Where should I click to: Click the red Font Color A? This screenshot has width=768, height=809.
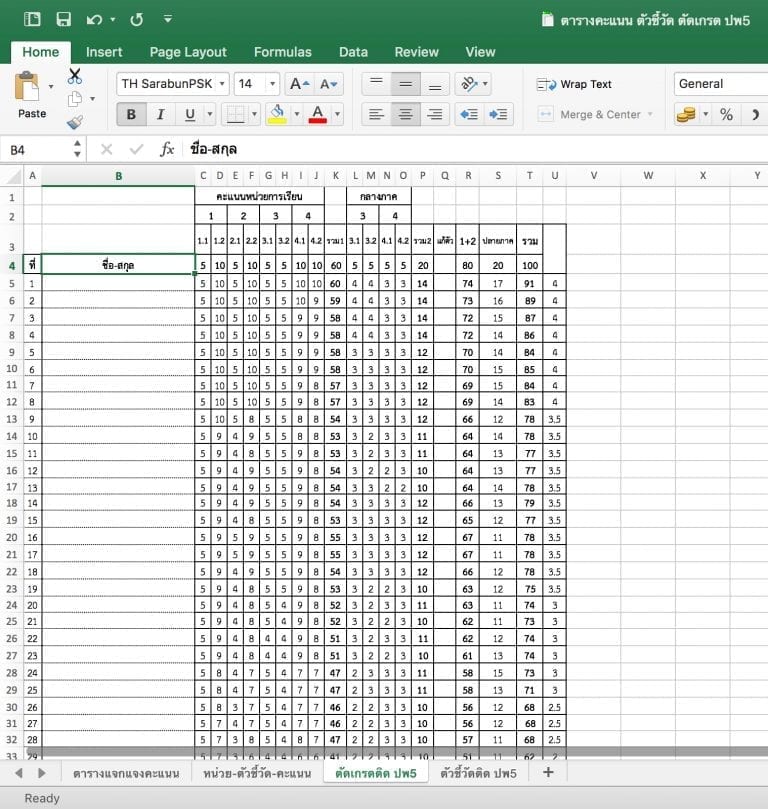pos(318,114)
